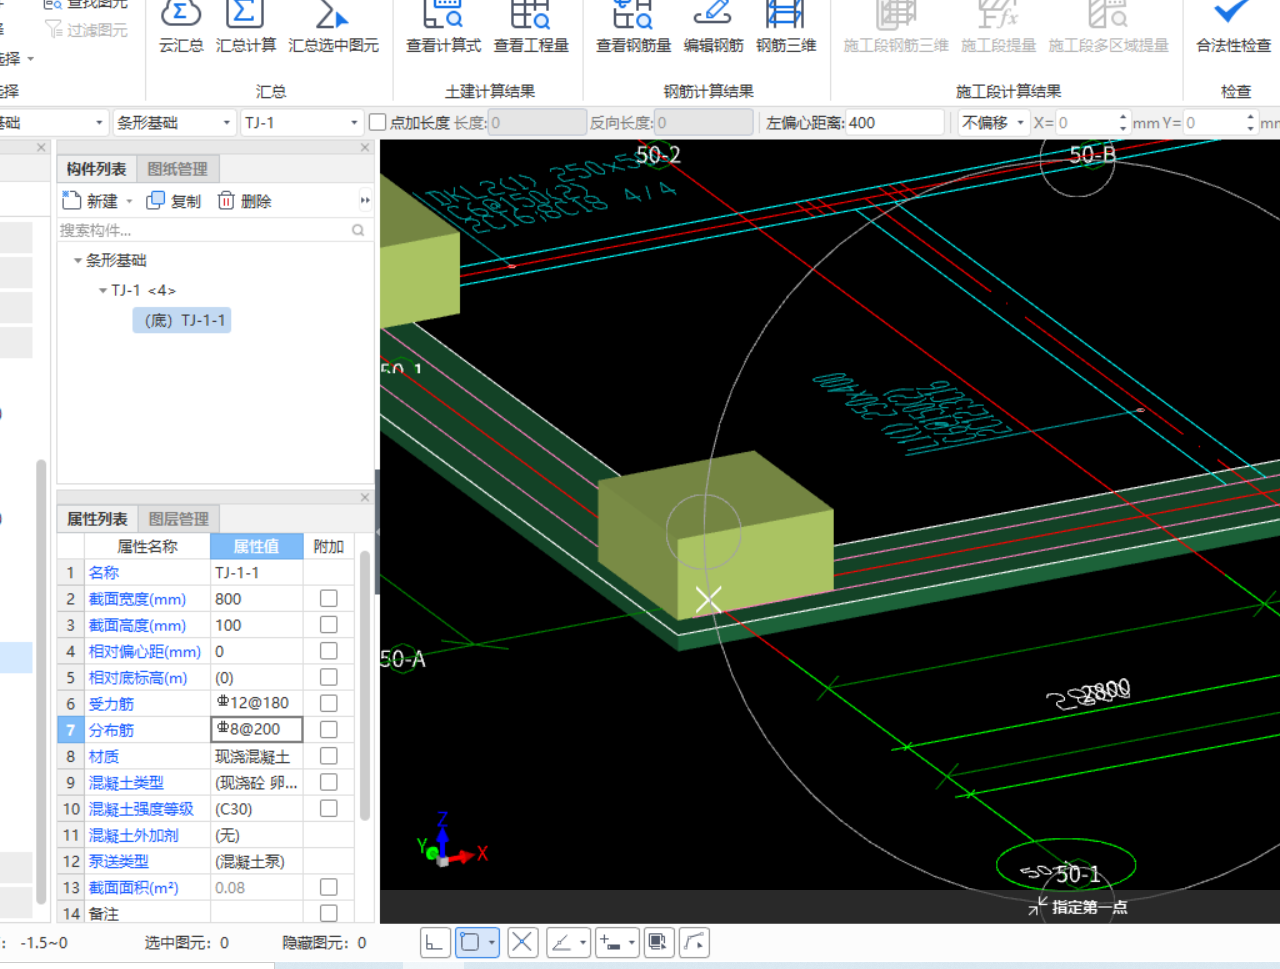
Task: Open dropdown arrow next to 新建
Action: [129, 202]
